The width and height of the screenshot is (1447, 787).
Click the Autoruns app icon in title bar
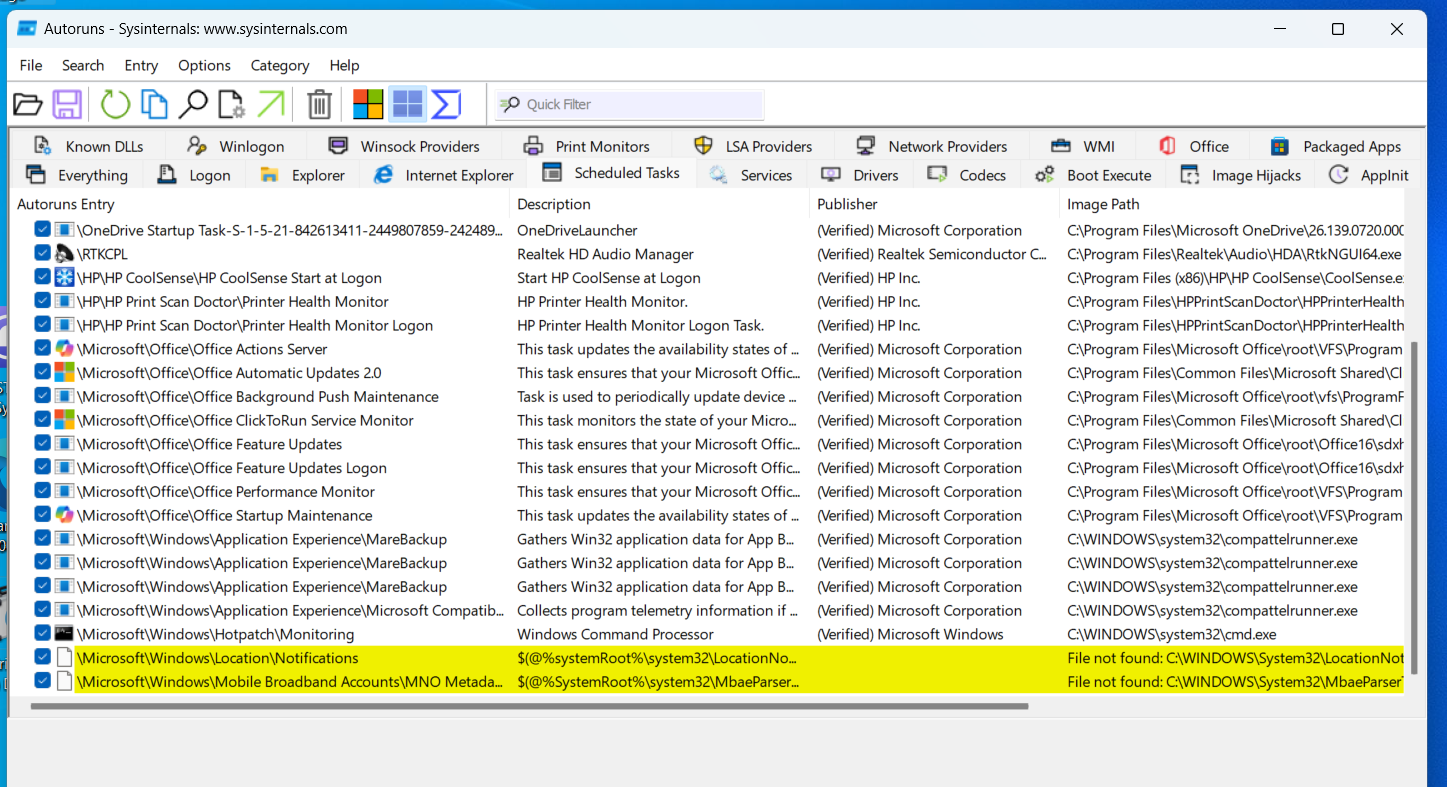coord(27,29)
